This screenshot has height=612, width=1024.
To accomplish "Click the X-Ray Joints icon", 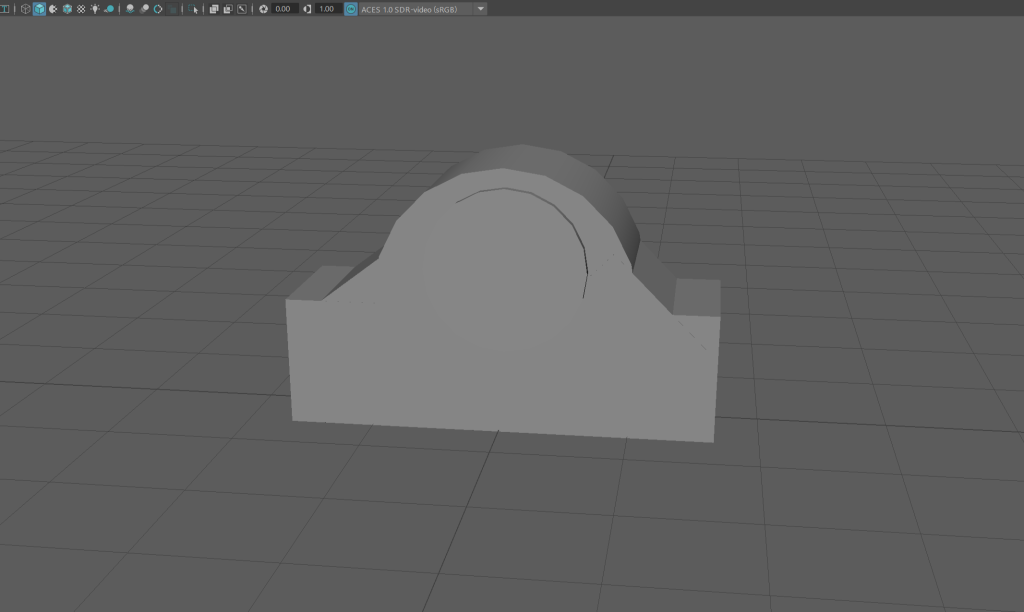I will 241,8.
